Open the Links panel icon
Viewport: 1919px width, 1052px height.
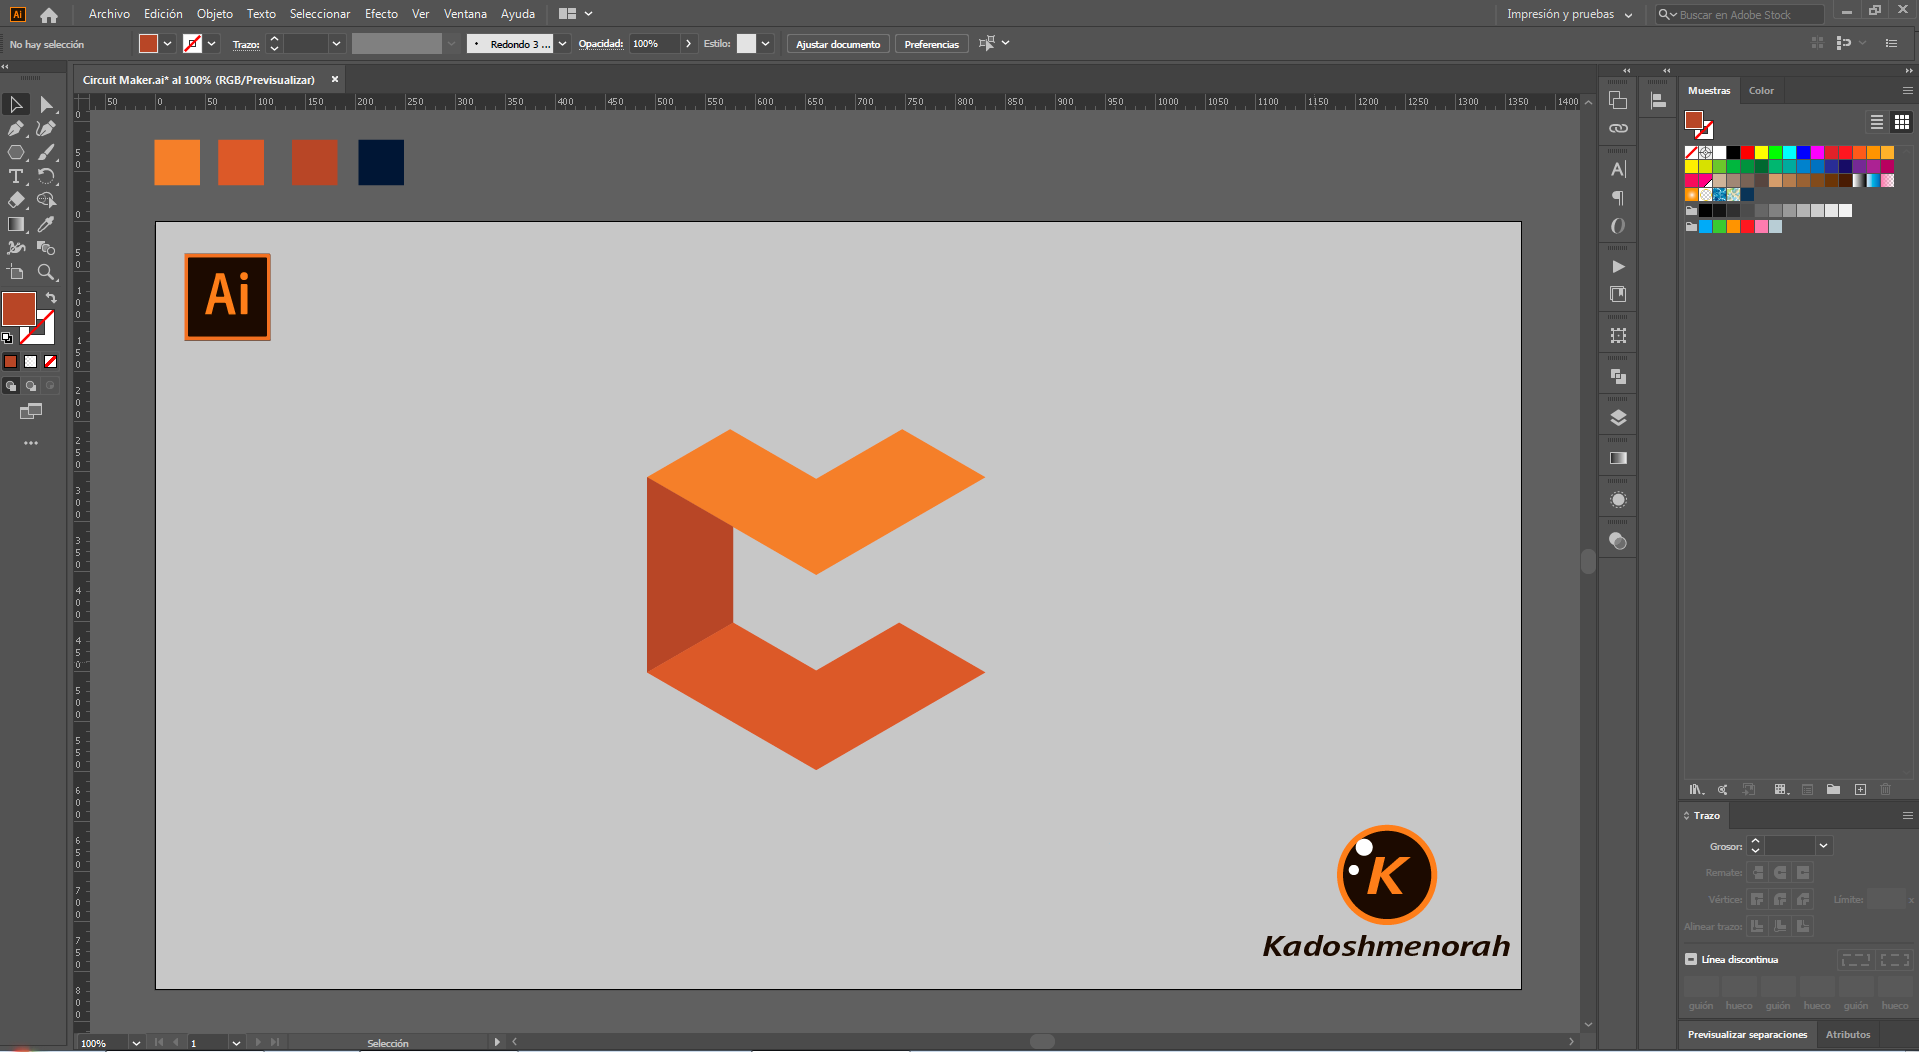(1618, 129)
